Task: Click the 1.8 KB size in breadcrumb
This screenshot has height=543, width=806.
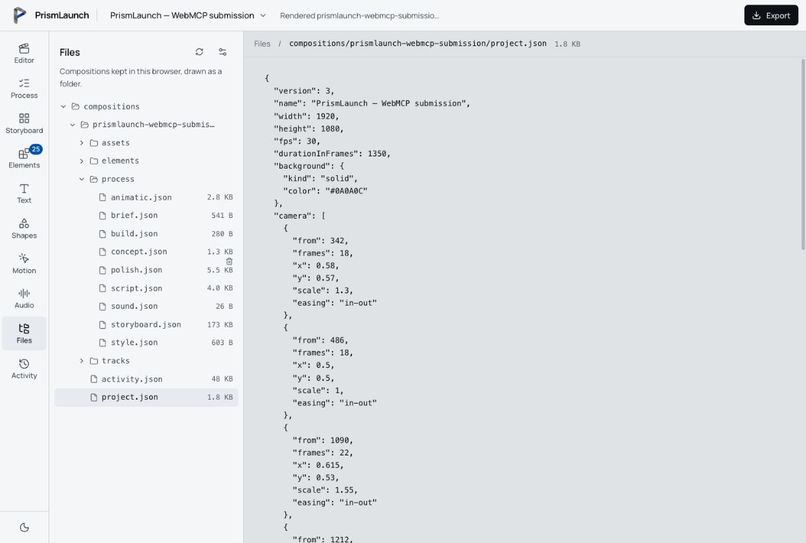Action: [567, 44]
